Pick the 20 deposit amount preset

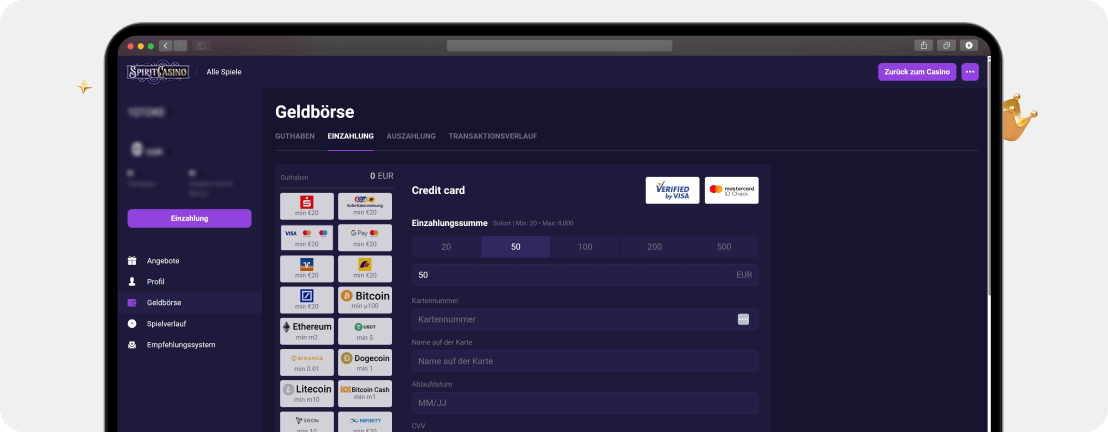tap(446, 247)
